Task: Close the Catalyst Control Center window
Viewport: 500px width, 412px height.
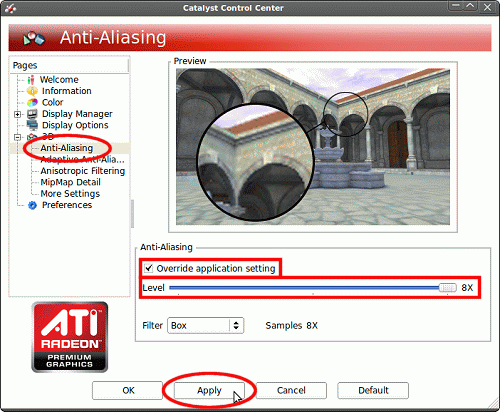Action: click(487, 7)
